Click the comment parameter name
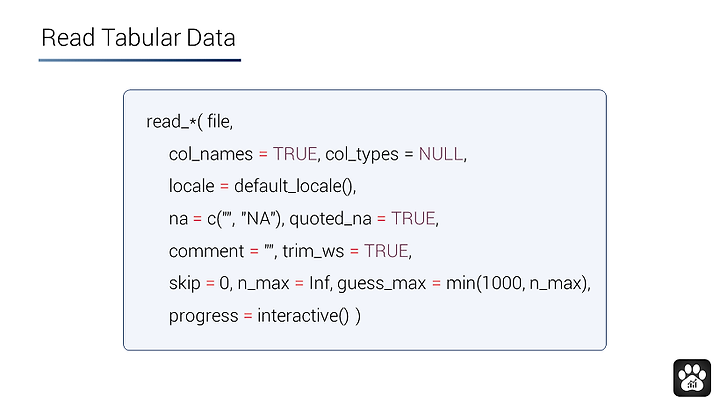Screen dimensions: 720x404 (207, 251)
